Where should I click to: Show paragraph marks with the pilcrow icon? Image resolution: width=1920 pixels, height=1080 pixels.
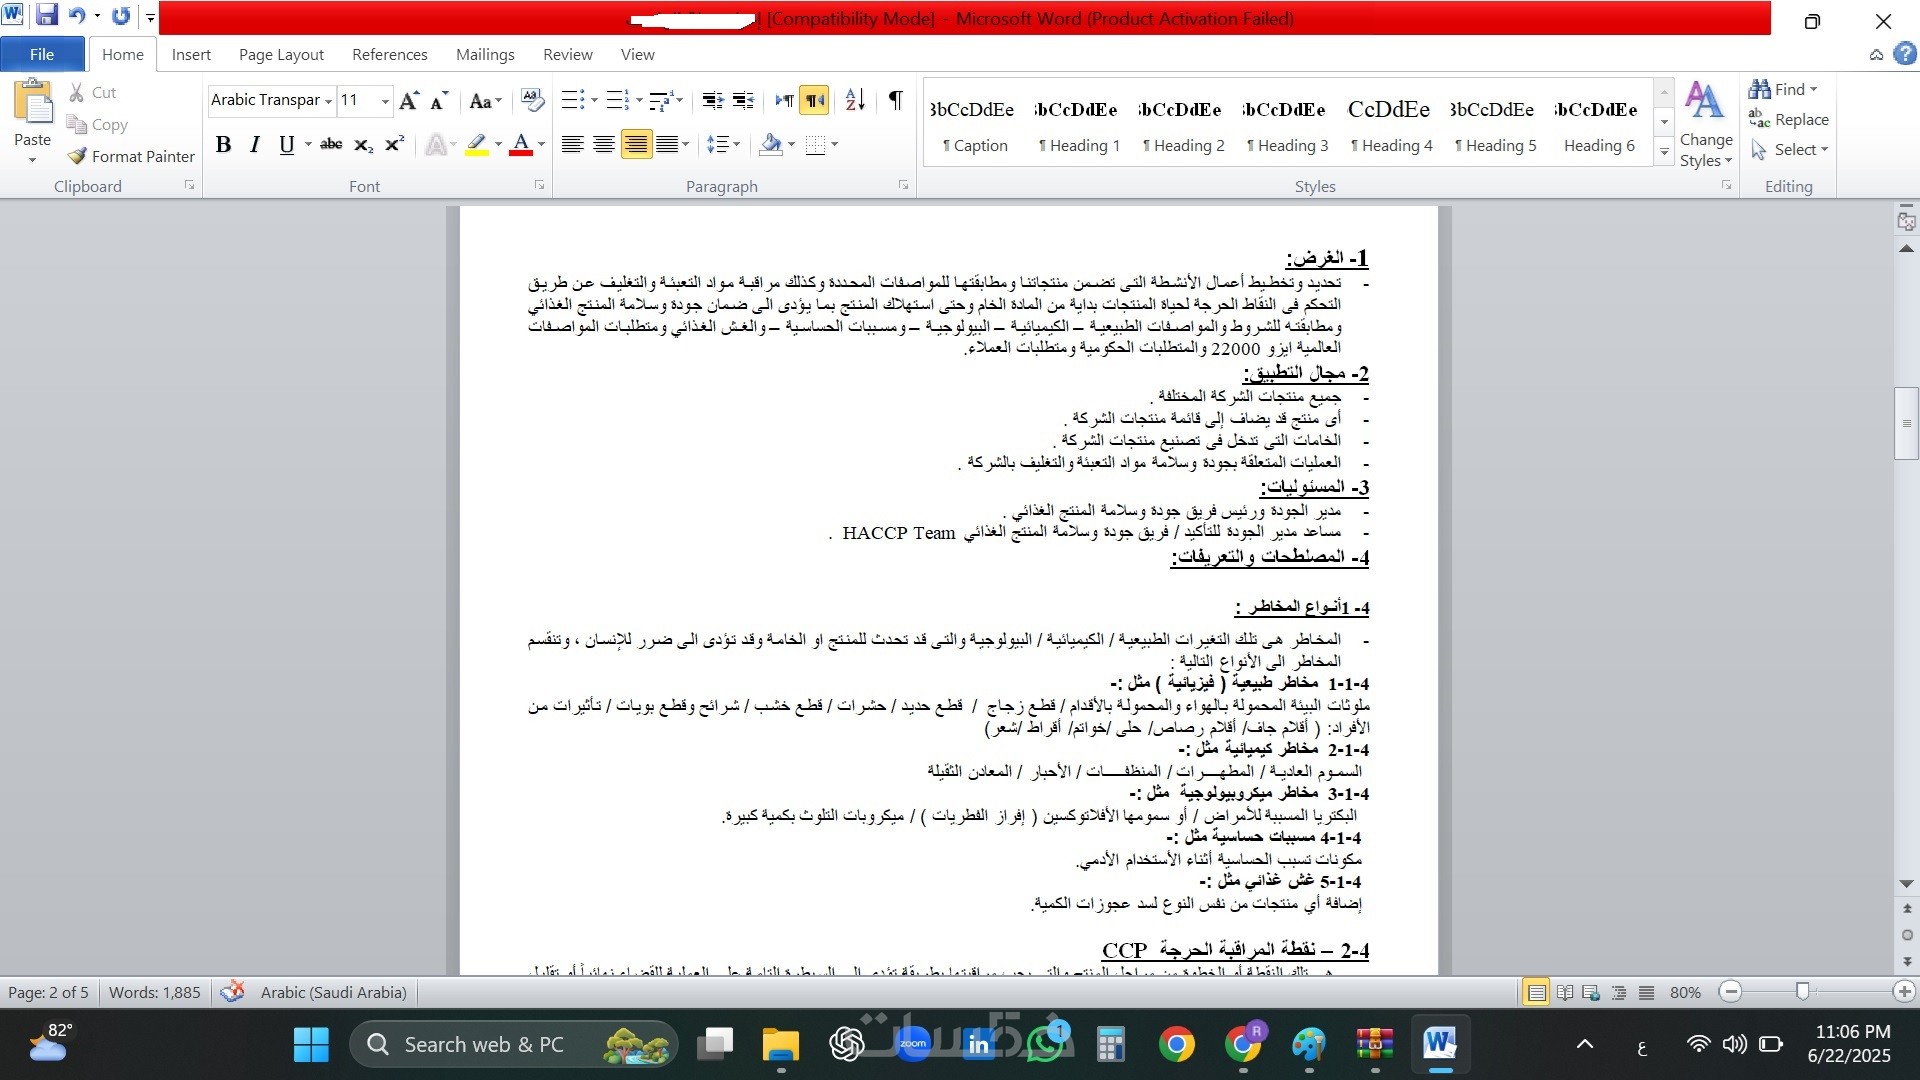[895, 100]
